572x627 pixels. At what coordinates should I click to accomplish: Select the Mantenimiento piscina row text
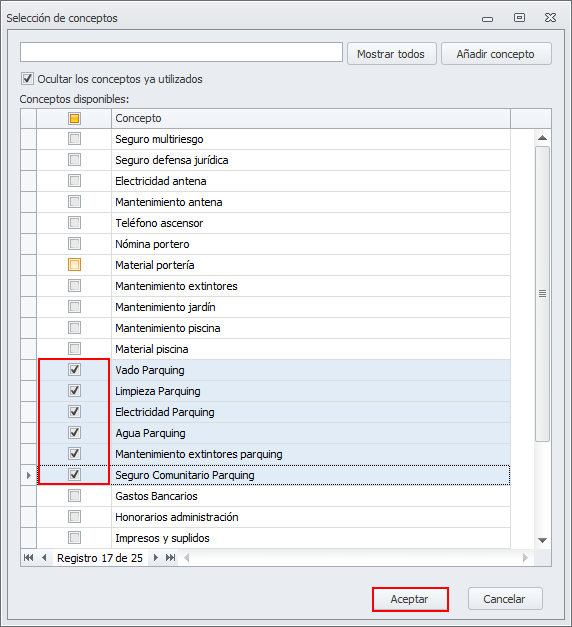click(168, 328)
